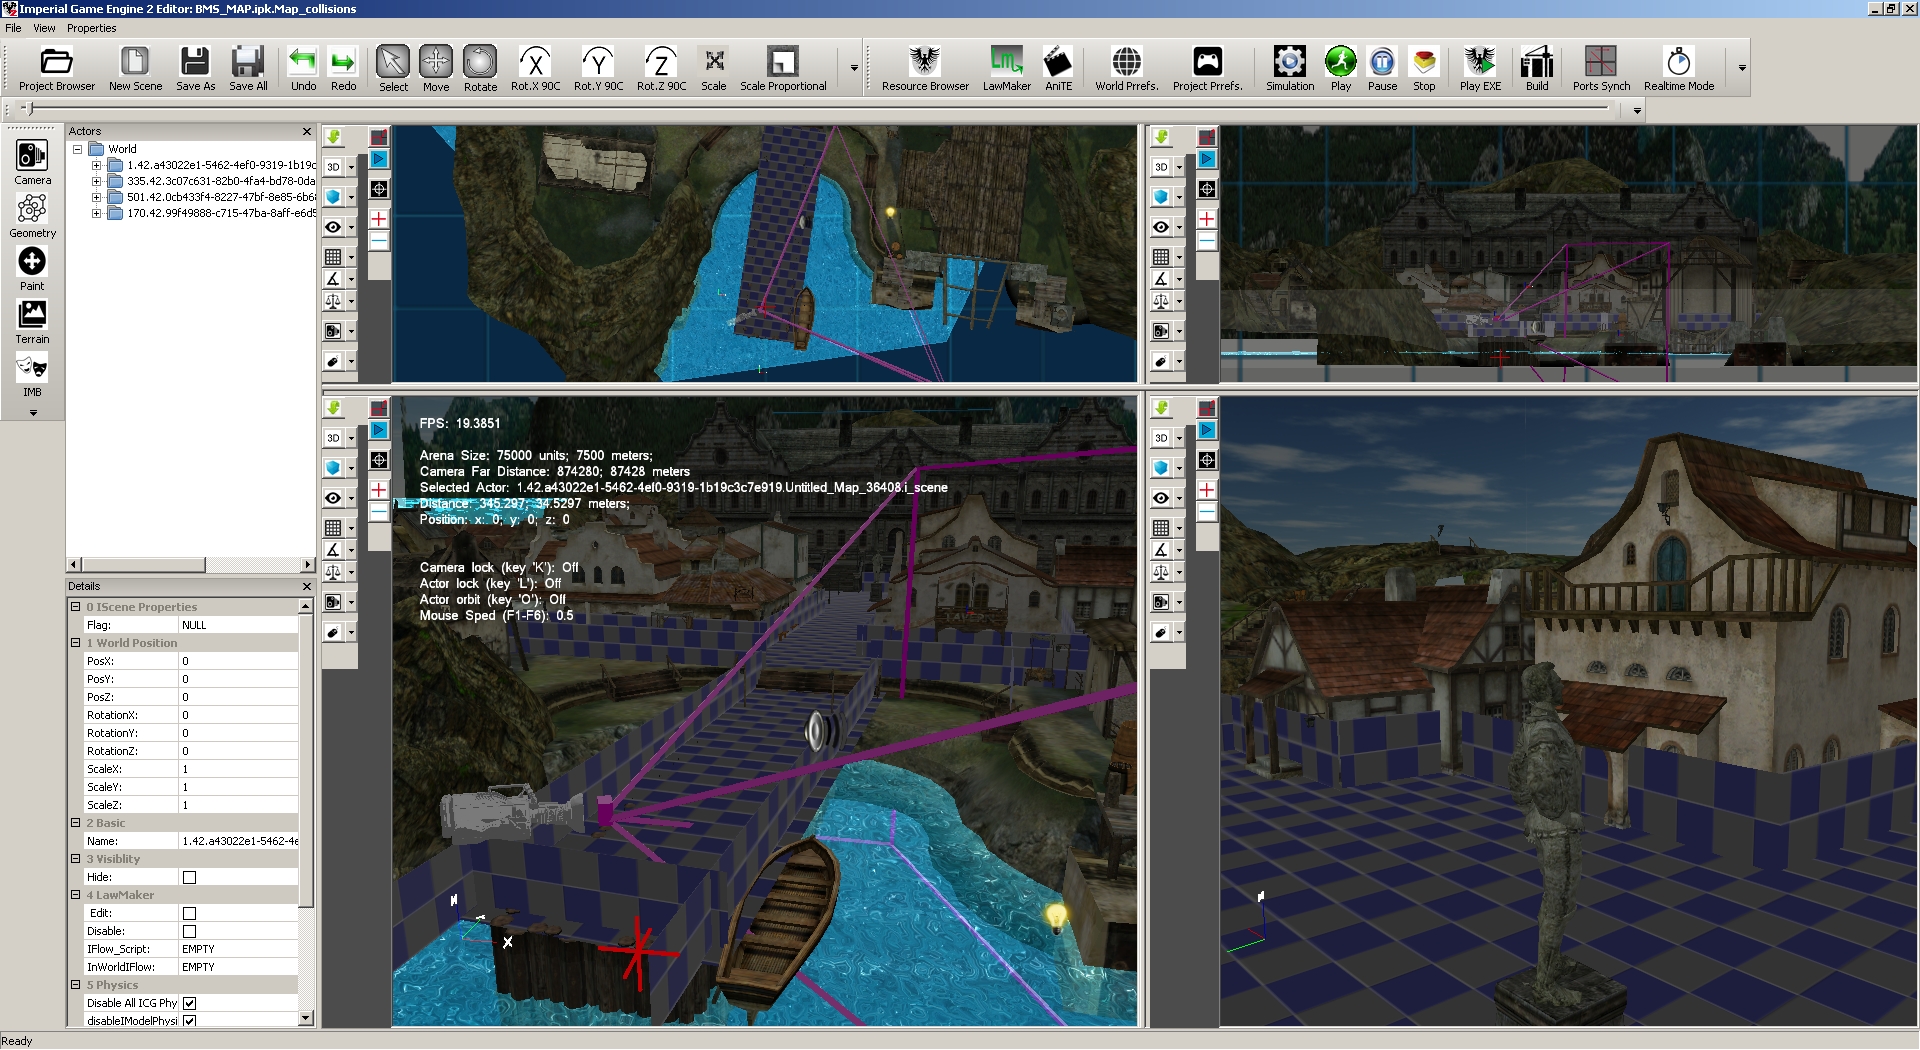Image resolution: width=1920 pixels, height=1050 pixels.
Task: Expand the 335.42 actor folder
Action: click(97, 181)
